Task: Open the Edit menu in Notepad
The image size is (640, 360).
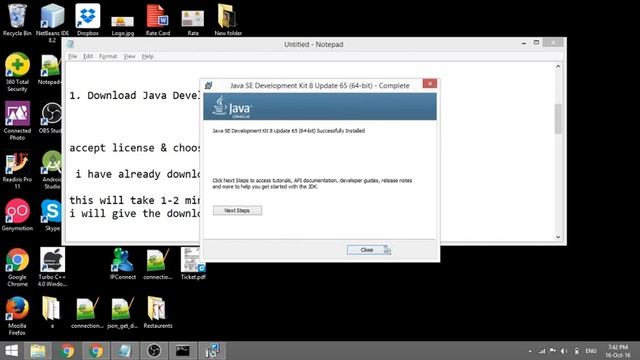Action: pyautogui.click(x=88, y=56)
